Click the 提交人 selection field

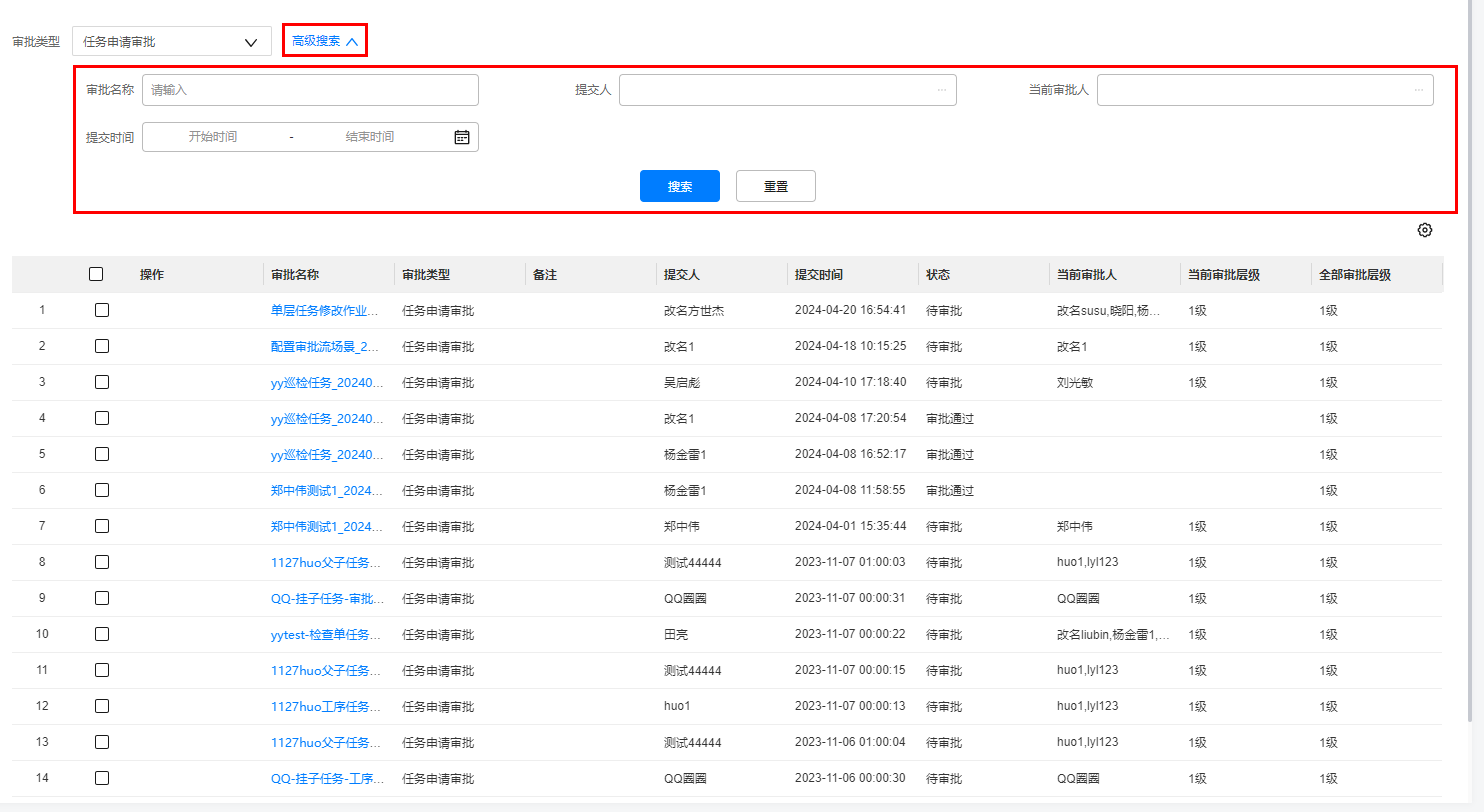(788, 90)
